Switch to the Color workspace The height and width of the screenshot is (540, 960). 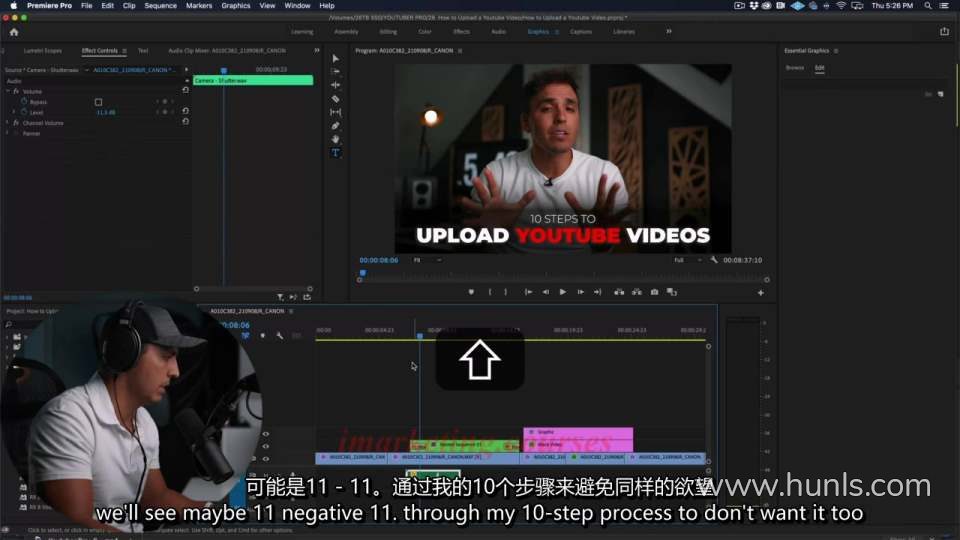tap(425, 32)
